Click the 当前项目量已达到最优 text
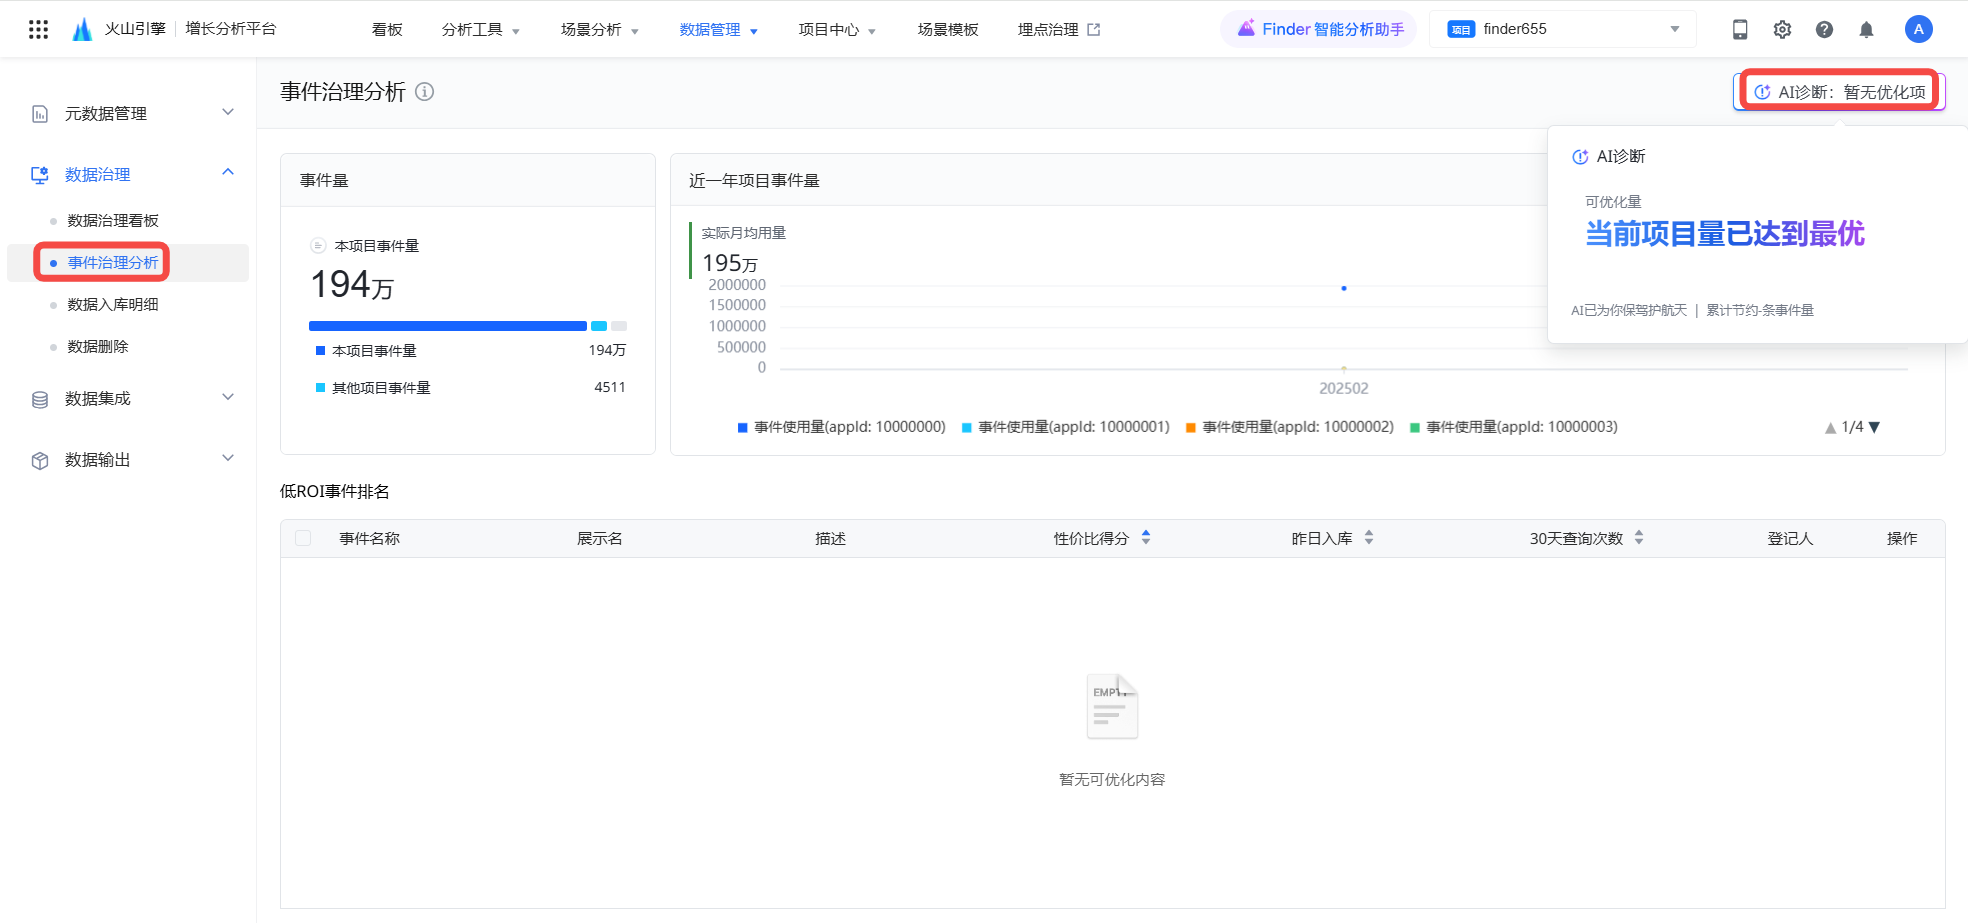1968x923 pixels. pos(1725,234)
